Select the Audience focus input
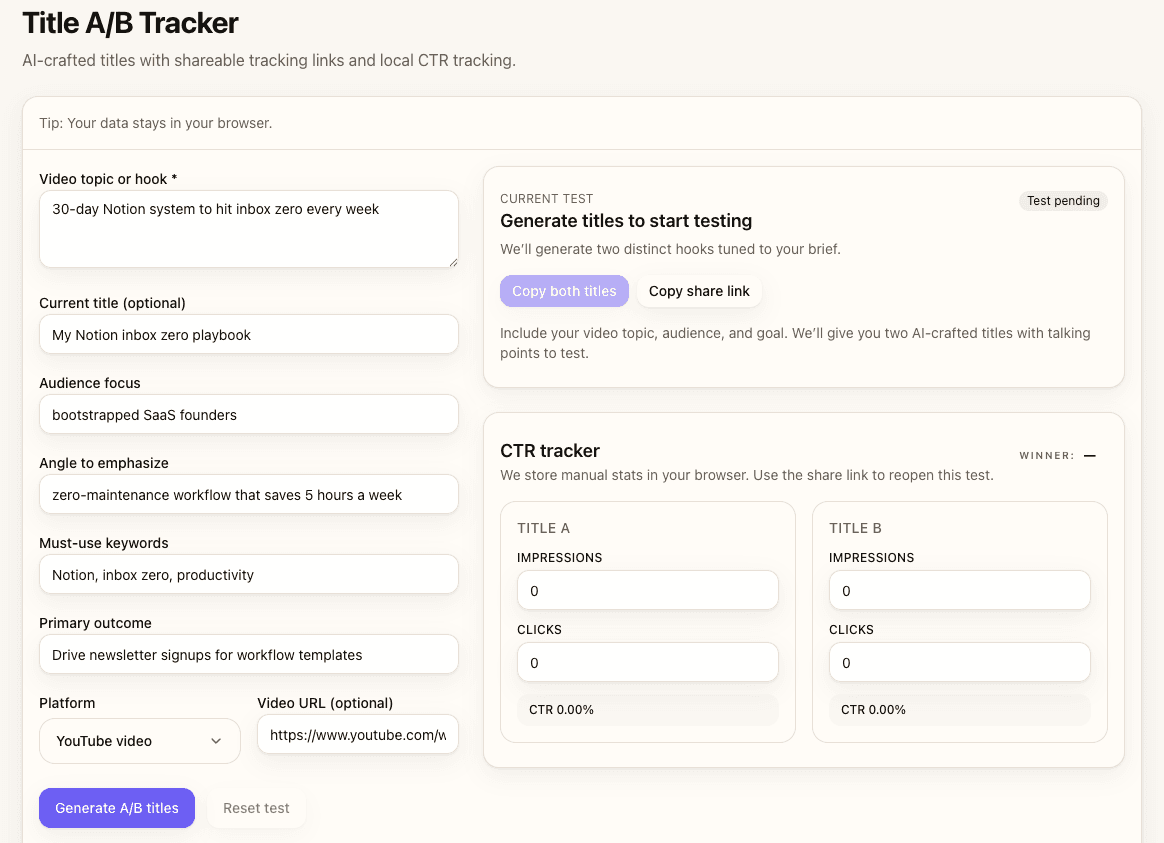The width and height of the screenshot is (1164, 843). (248, 414)
